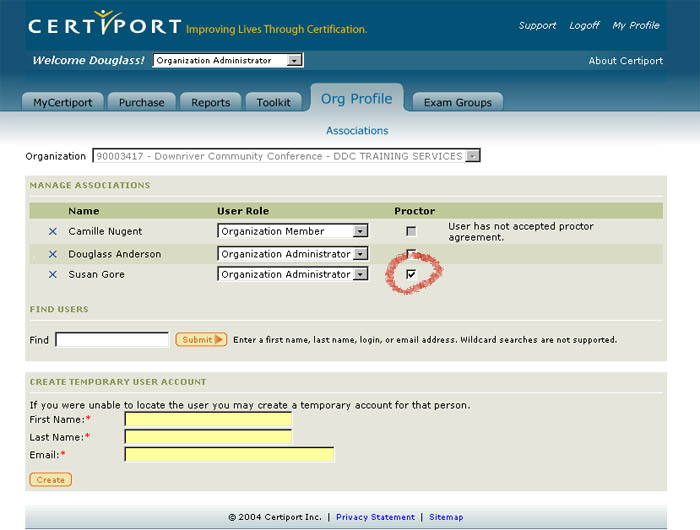Change Susan Gore's user role dropdown

[293, 274]
